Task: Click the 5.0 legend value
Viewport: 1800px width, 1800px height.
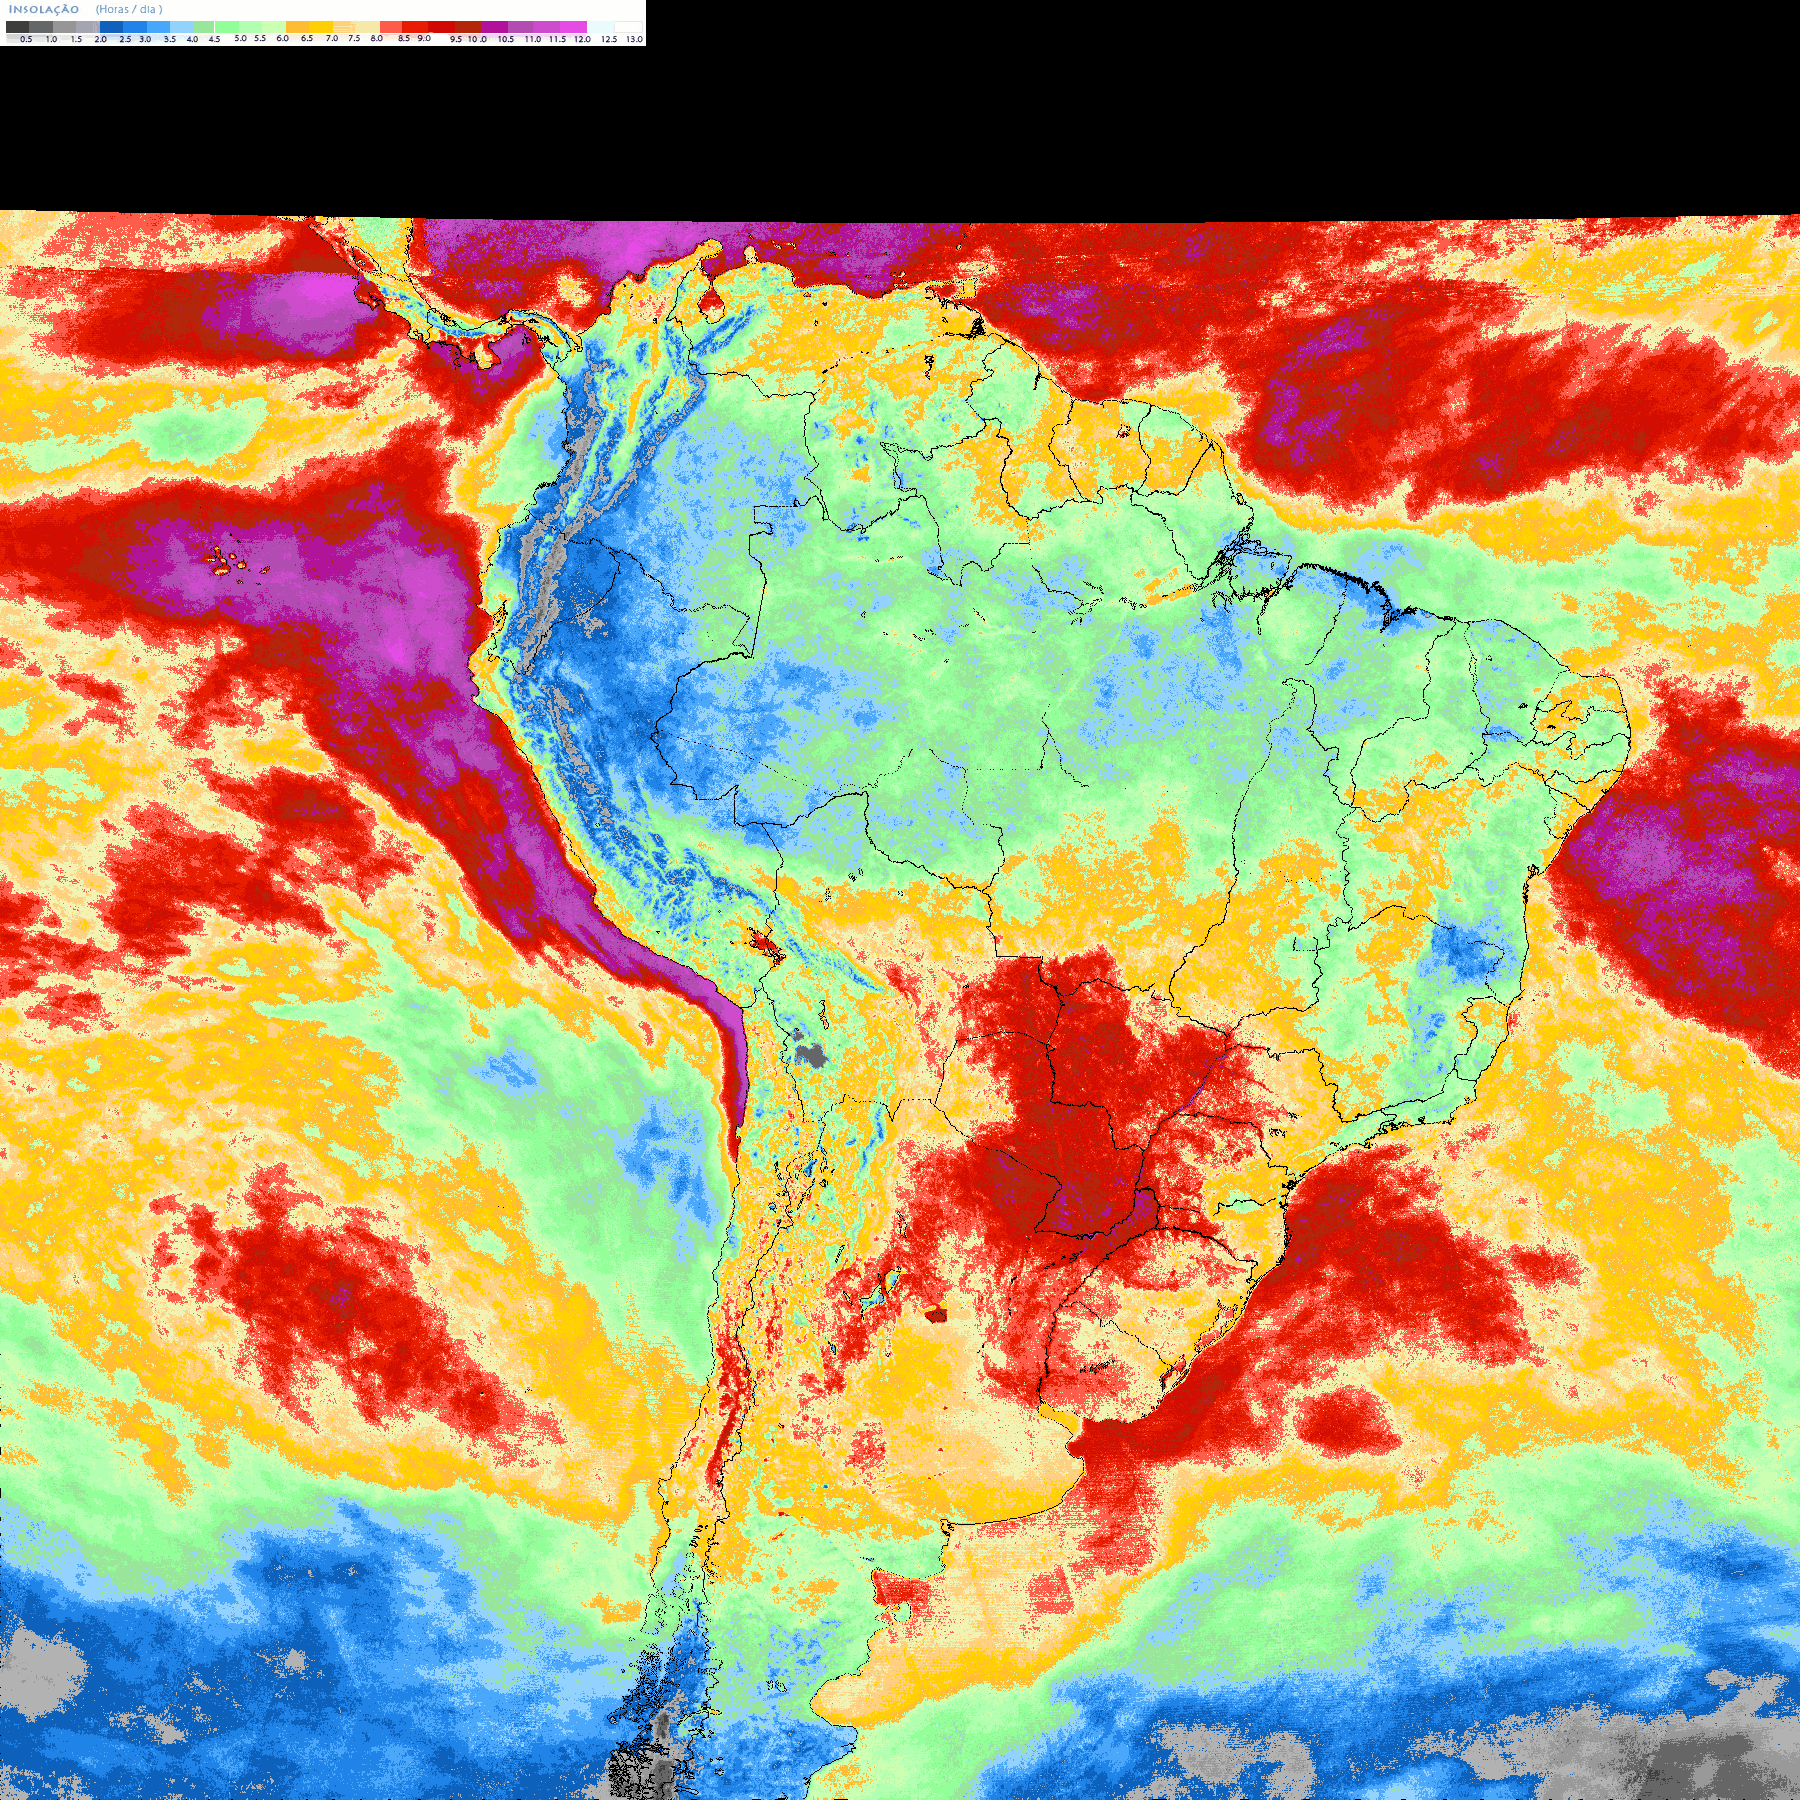Action: (x=240, y=38)
